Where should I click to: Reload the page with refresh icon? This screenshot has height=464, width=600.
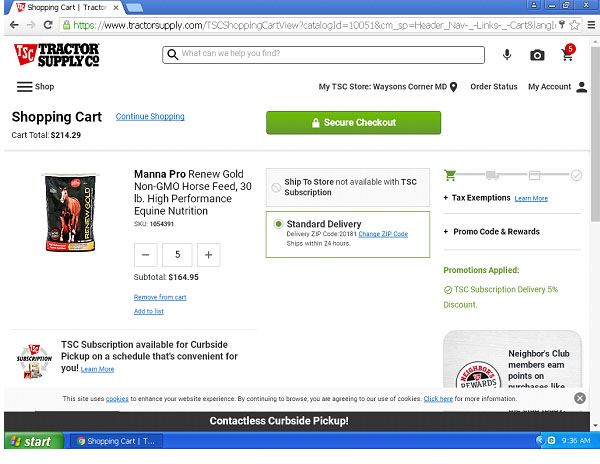[48, 25]
